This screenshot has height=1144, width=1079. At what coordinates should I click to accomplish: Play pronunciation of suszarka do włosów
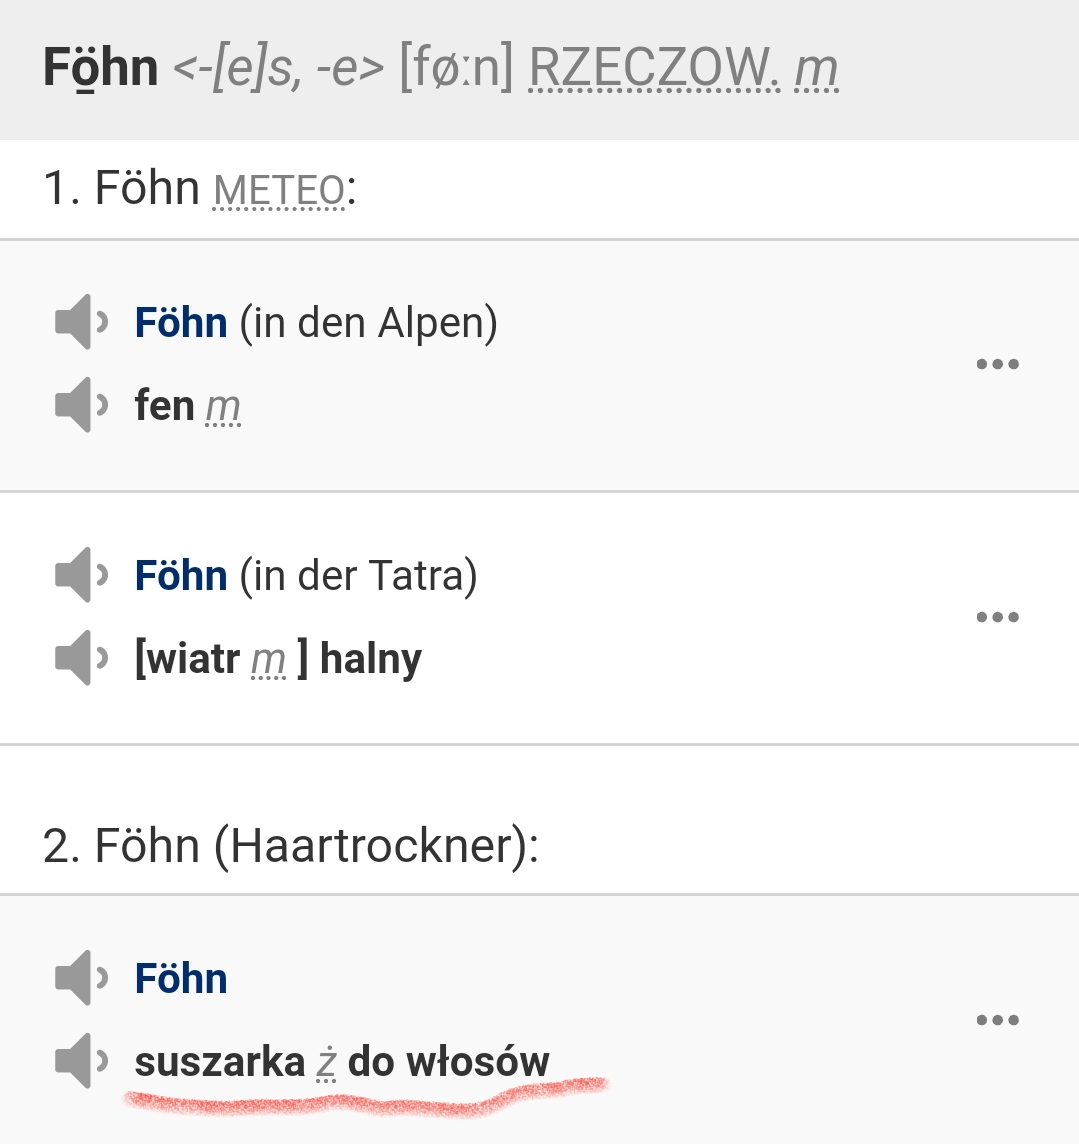pos(81,1061)
